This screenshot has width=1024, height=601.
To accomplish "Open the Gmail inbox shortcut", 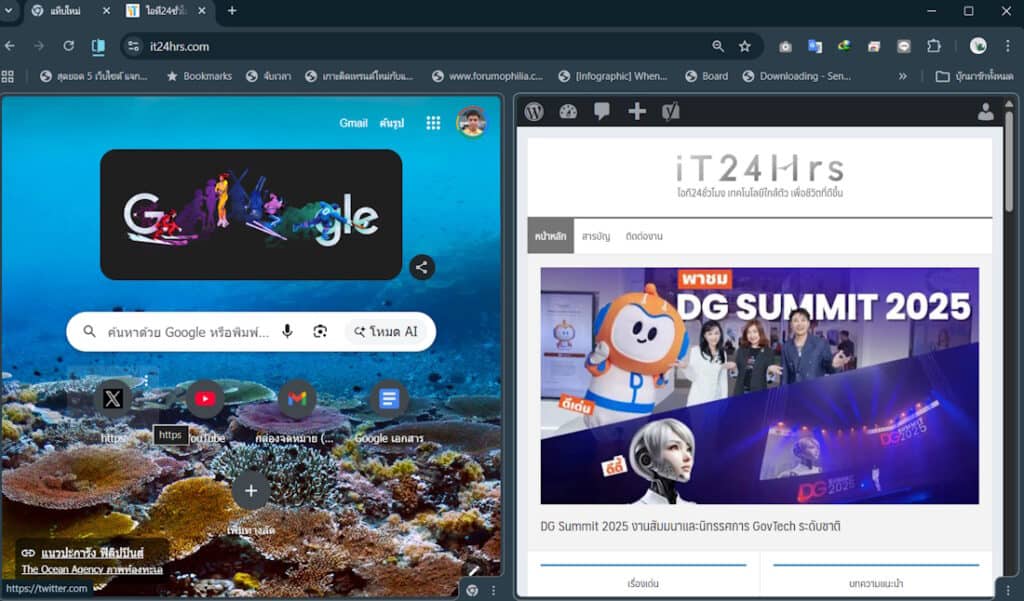I will [x=297, y=398].
